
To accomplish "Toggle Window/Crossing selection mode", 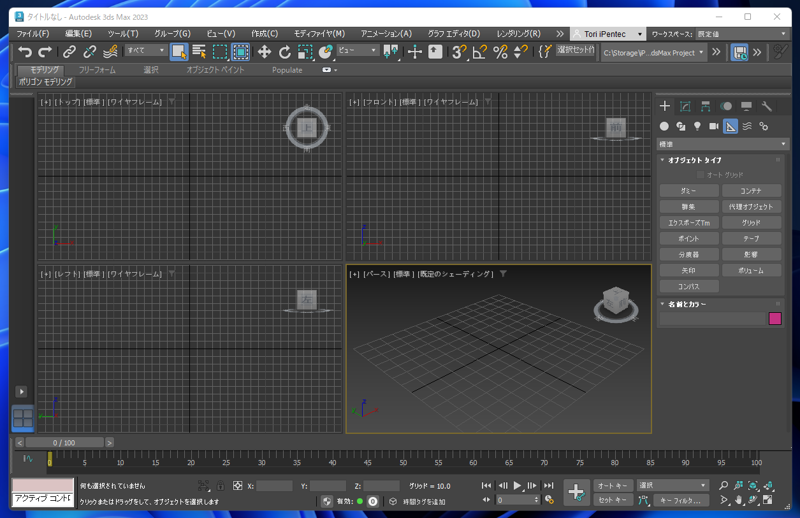I will (x=241, y=52).
